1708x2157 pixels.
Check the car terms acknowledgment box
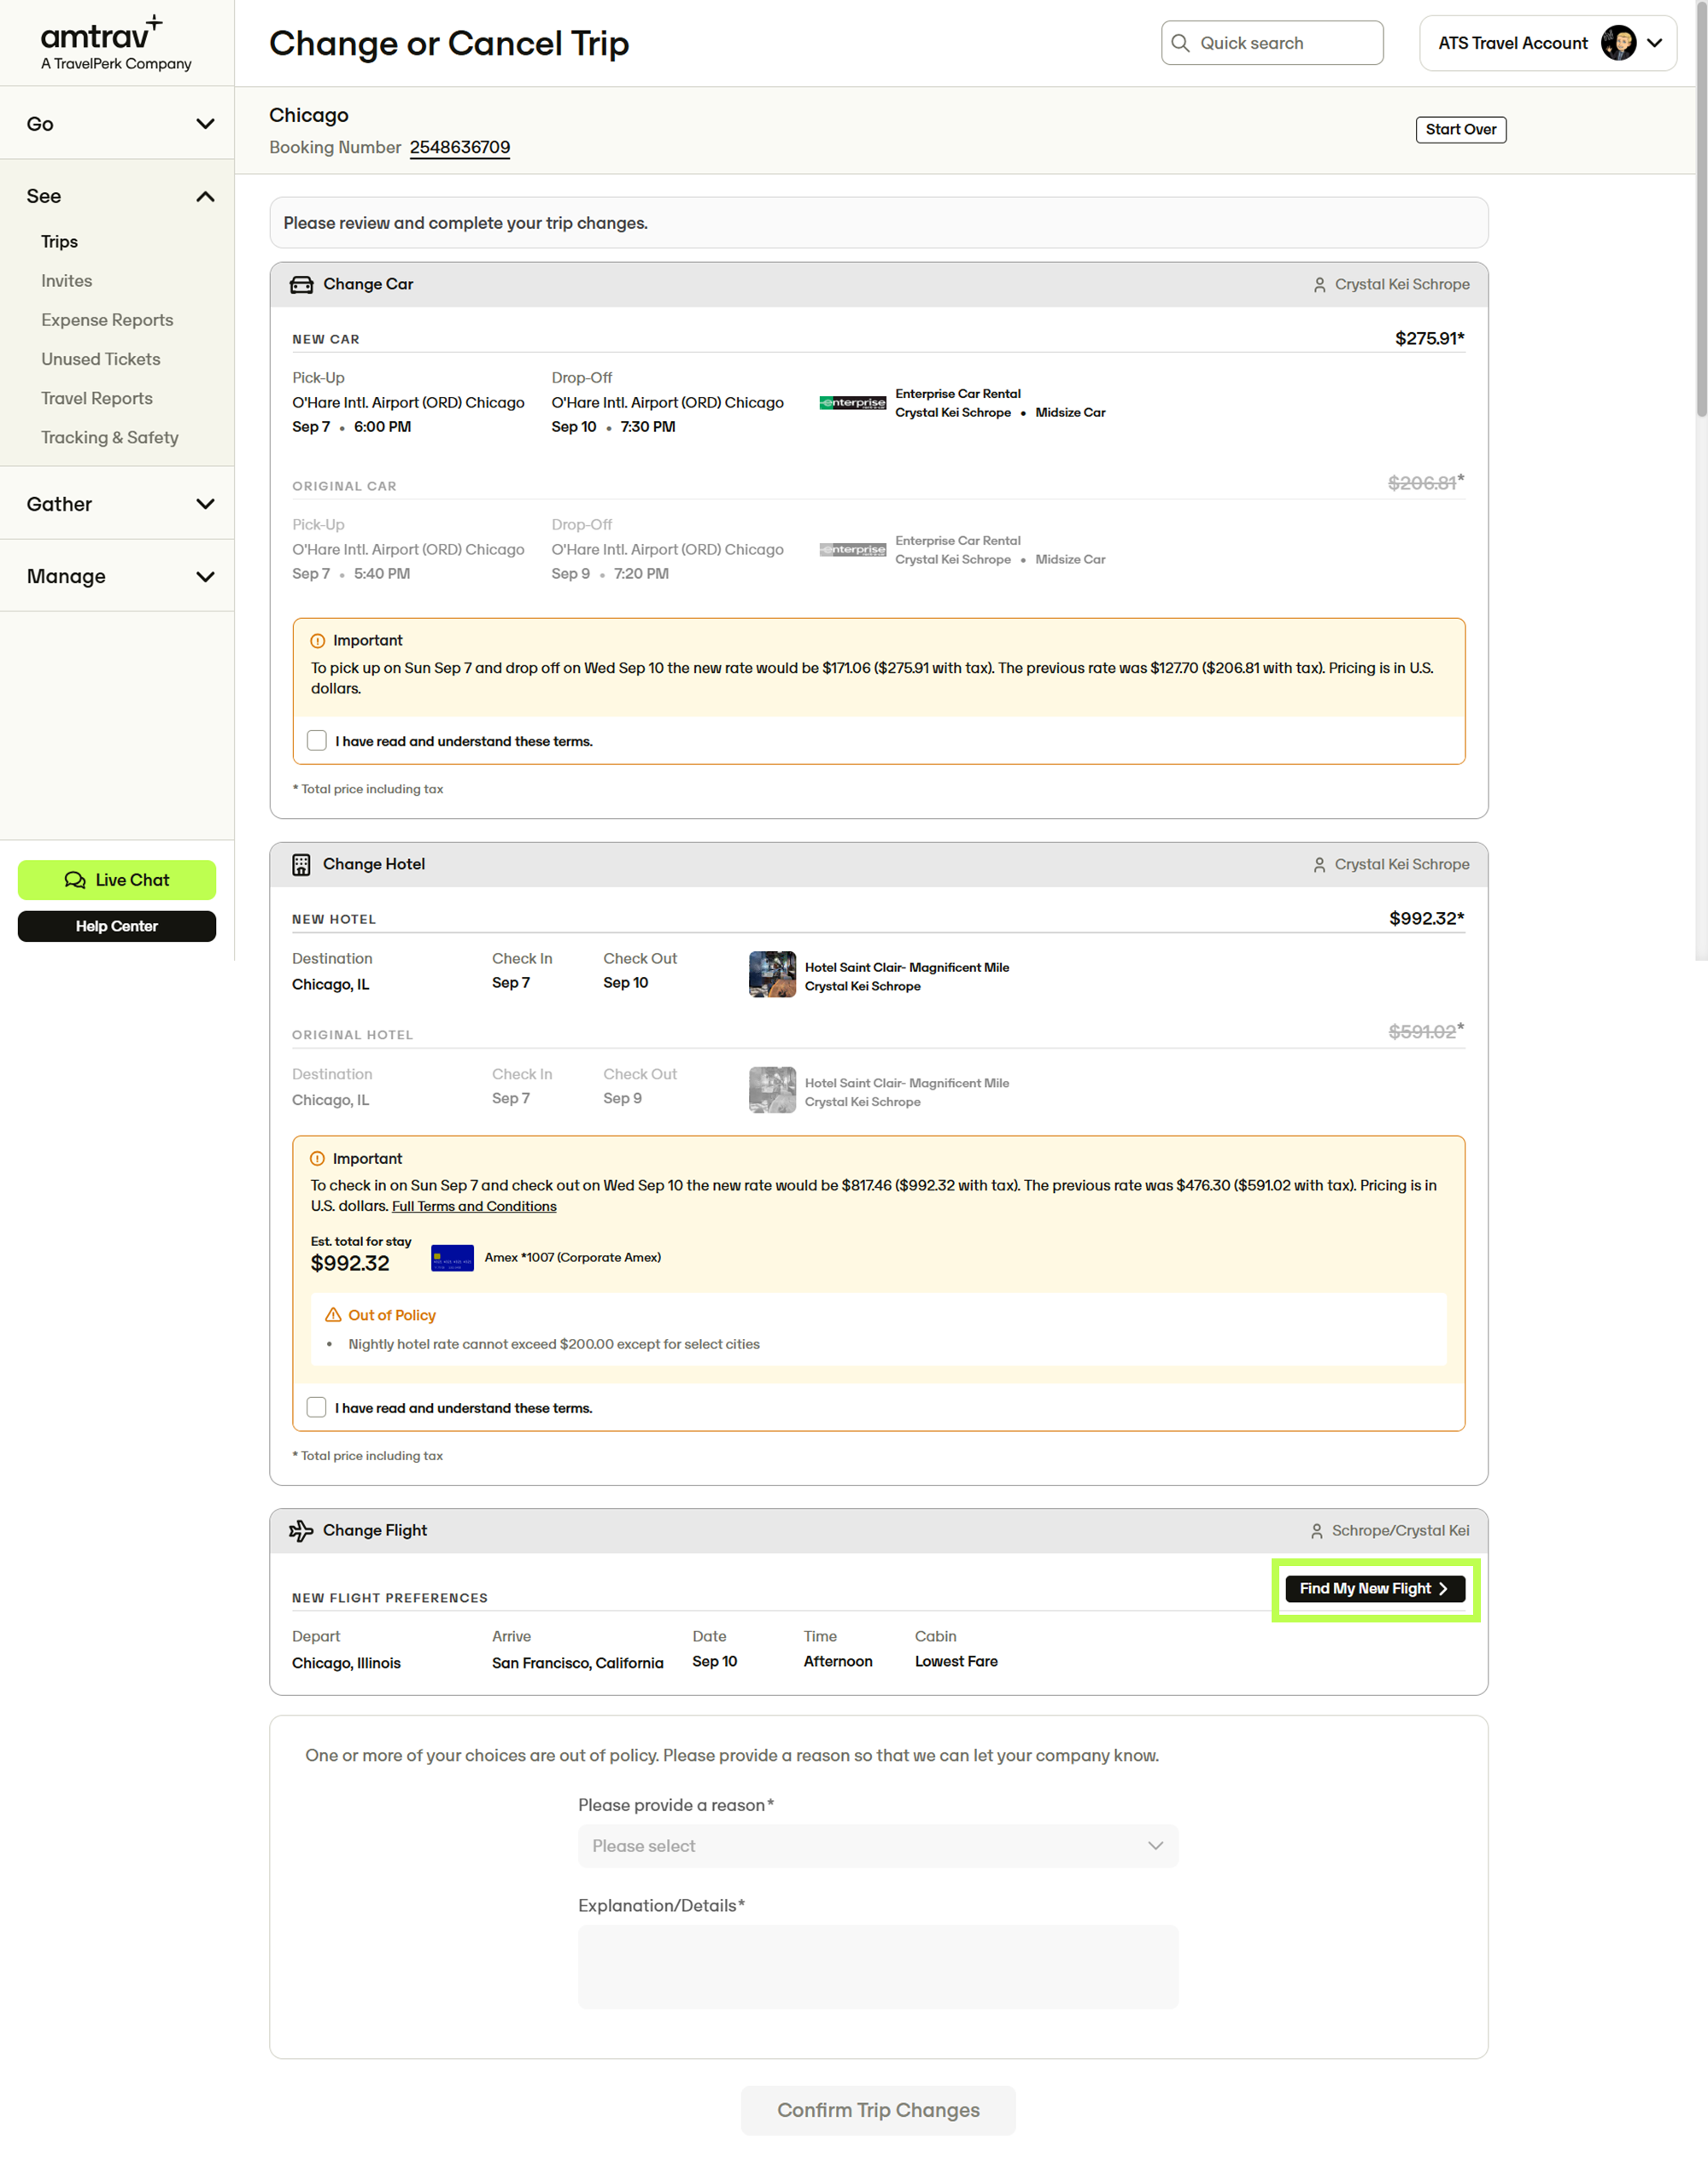[x=317, y=740]
